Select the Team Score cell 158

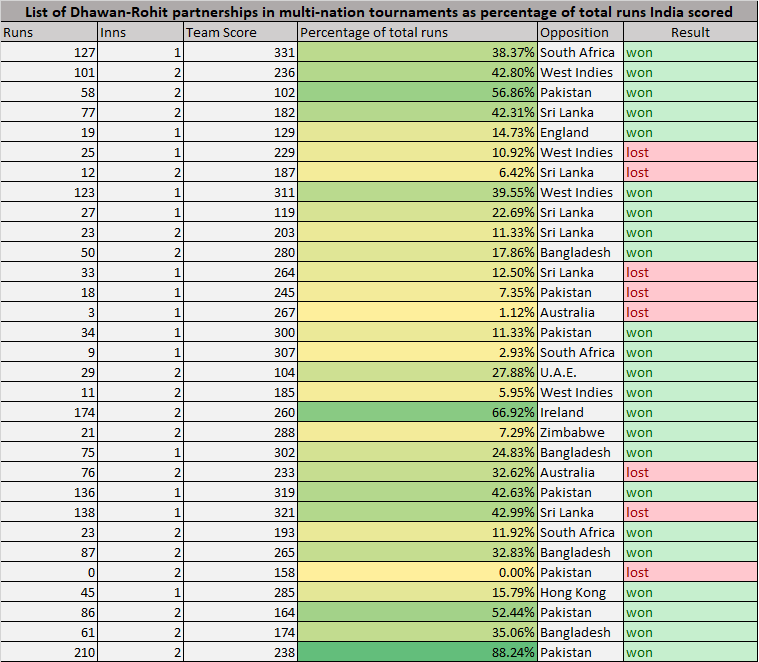click(241, 572)
